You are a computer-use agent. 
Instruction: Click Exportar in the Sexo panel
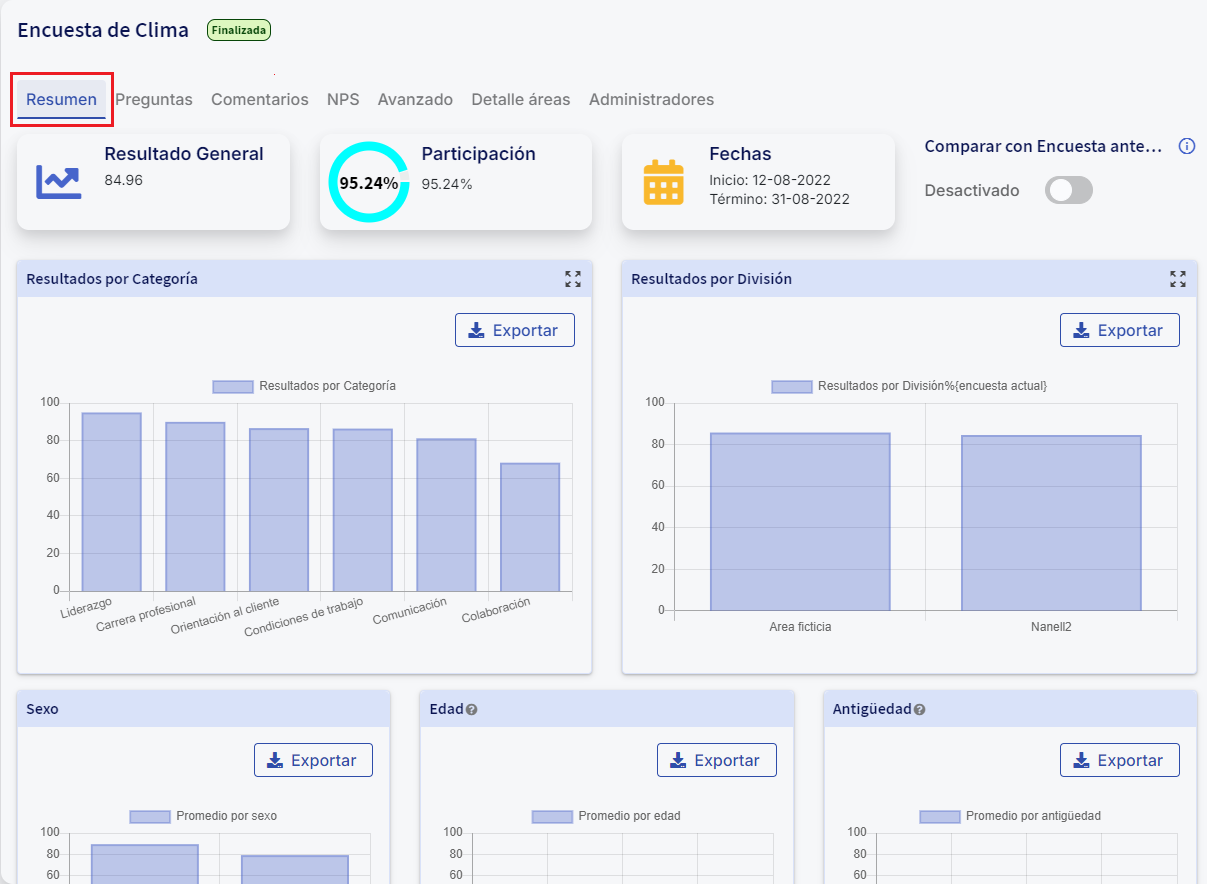pos(313,761)
